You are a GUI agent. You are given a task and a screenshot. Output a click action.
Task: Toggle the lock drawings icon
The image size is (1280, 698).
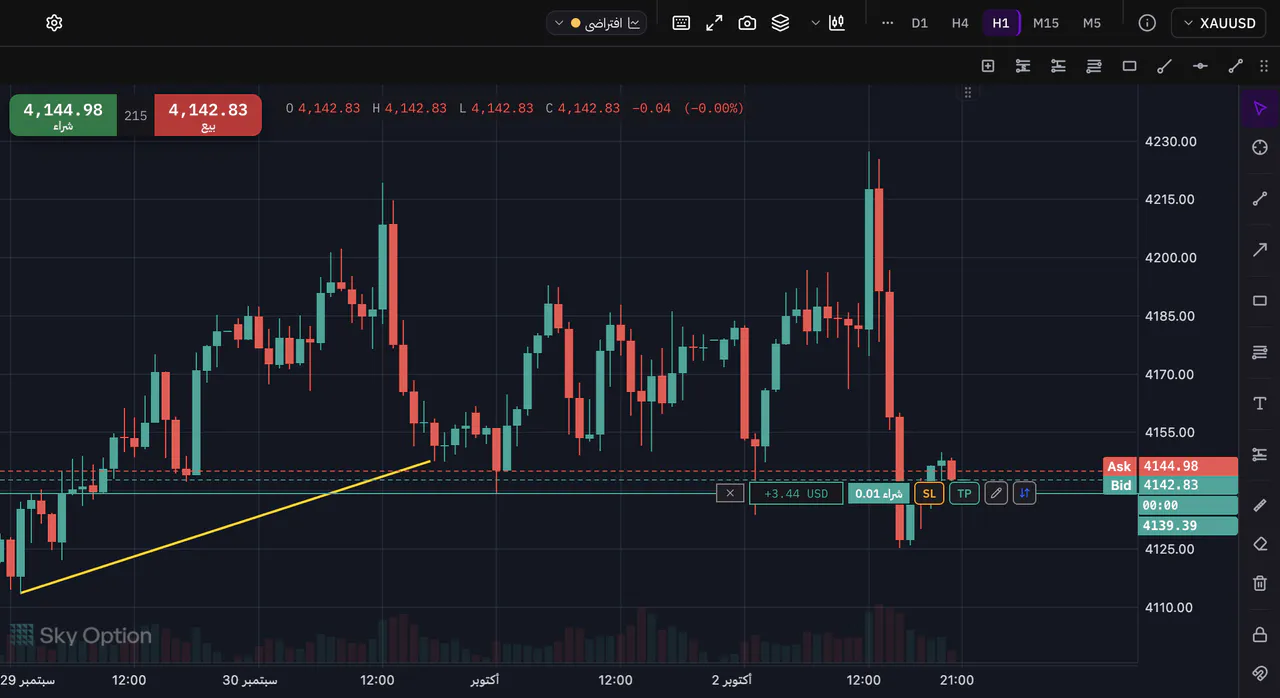1260,635
